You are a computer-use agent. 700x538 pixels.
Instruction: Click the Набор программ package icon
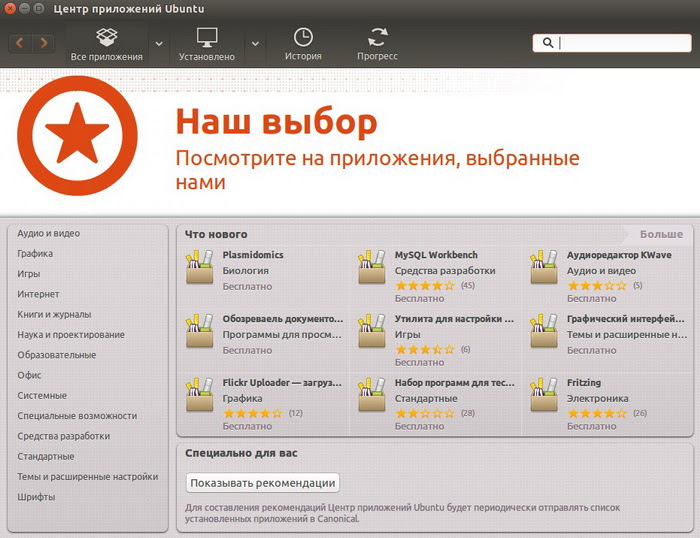tap(371, 395)
